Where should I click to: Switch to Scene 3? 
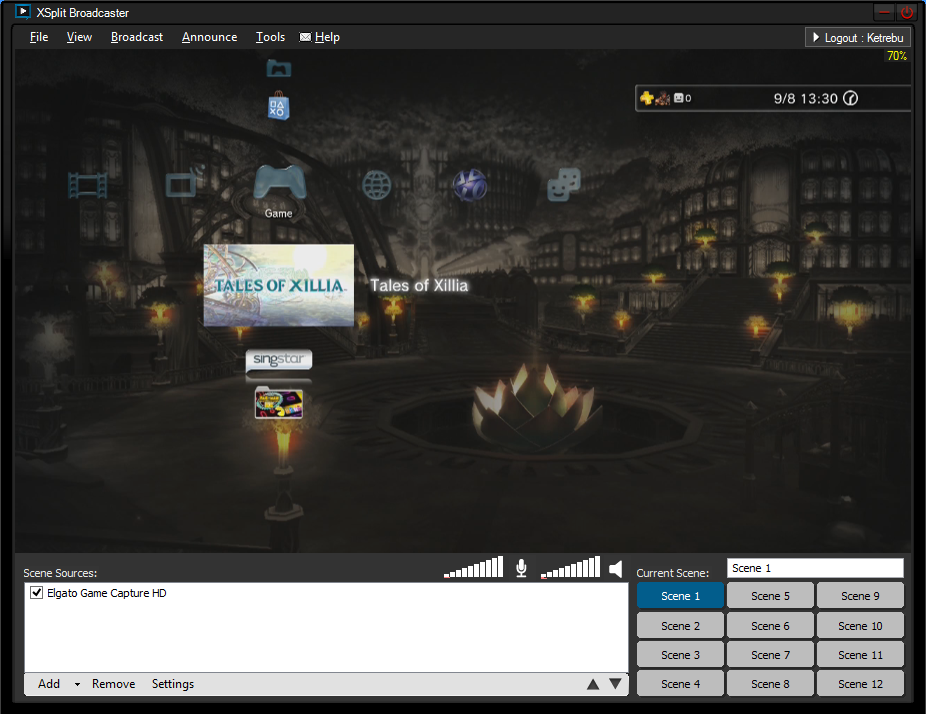[680, 654]
